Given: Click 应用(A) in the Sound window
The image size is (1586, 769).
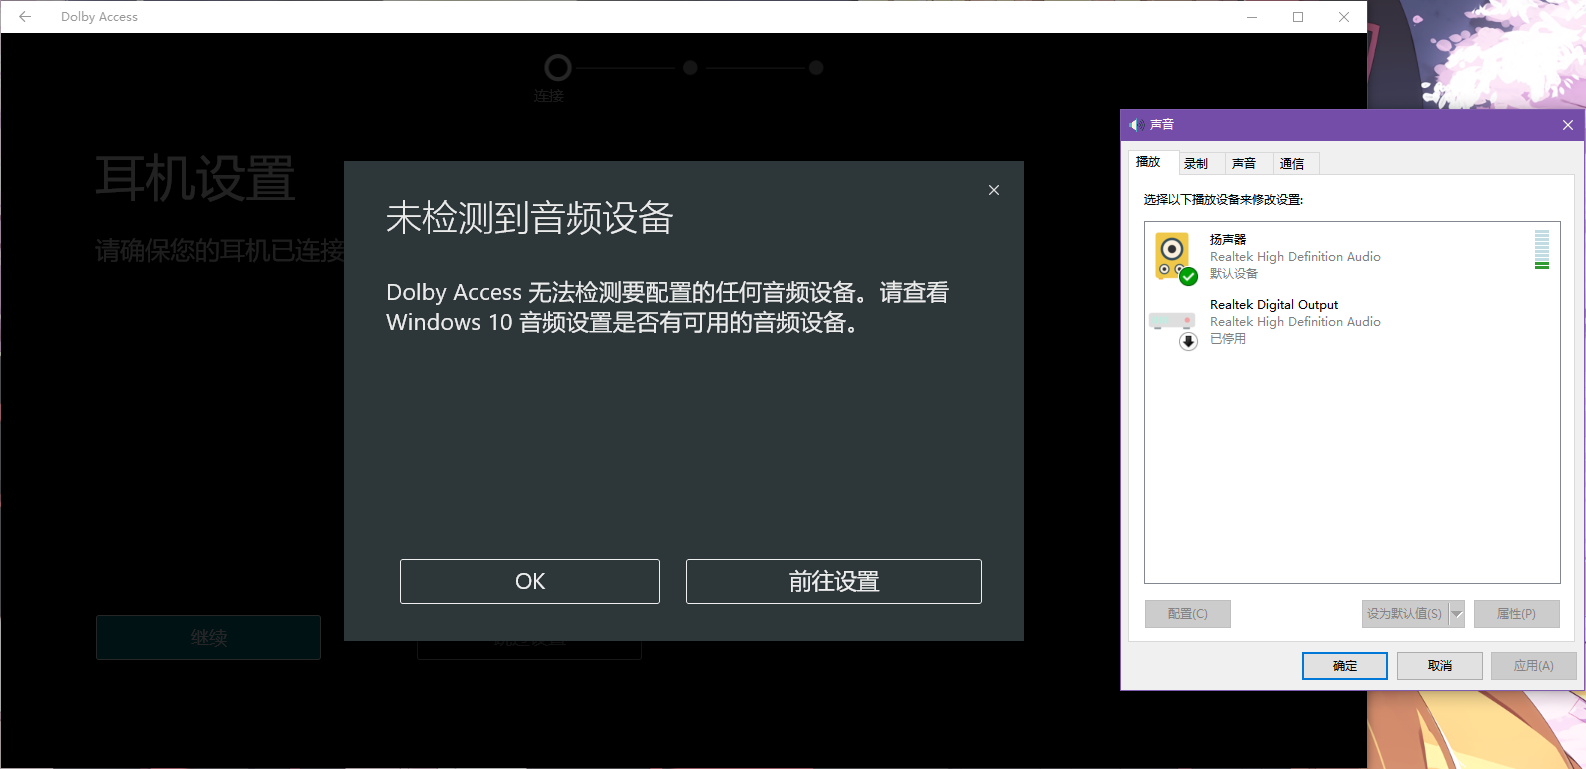Looking at the screenshot, I should coord(1534,666).
